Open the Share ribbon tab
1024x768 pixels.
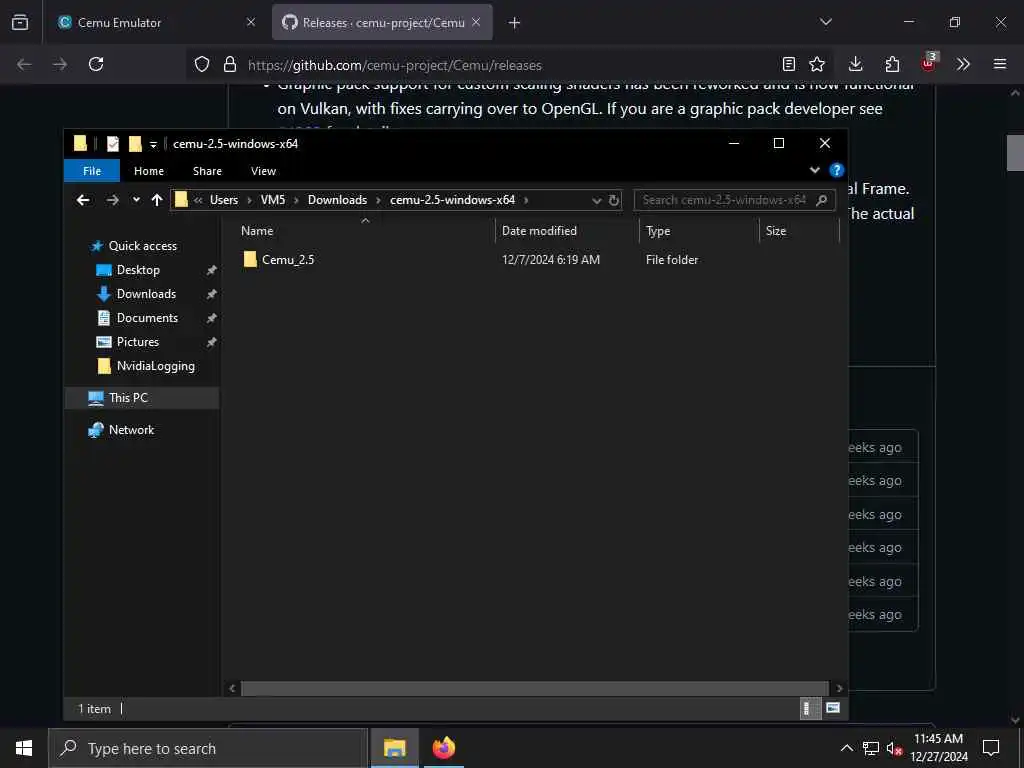(207, 171)
